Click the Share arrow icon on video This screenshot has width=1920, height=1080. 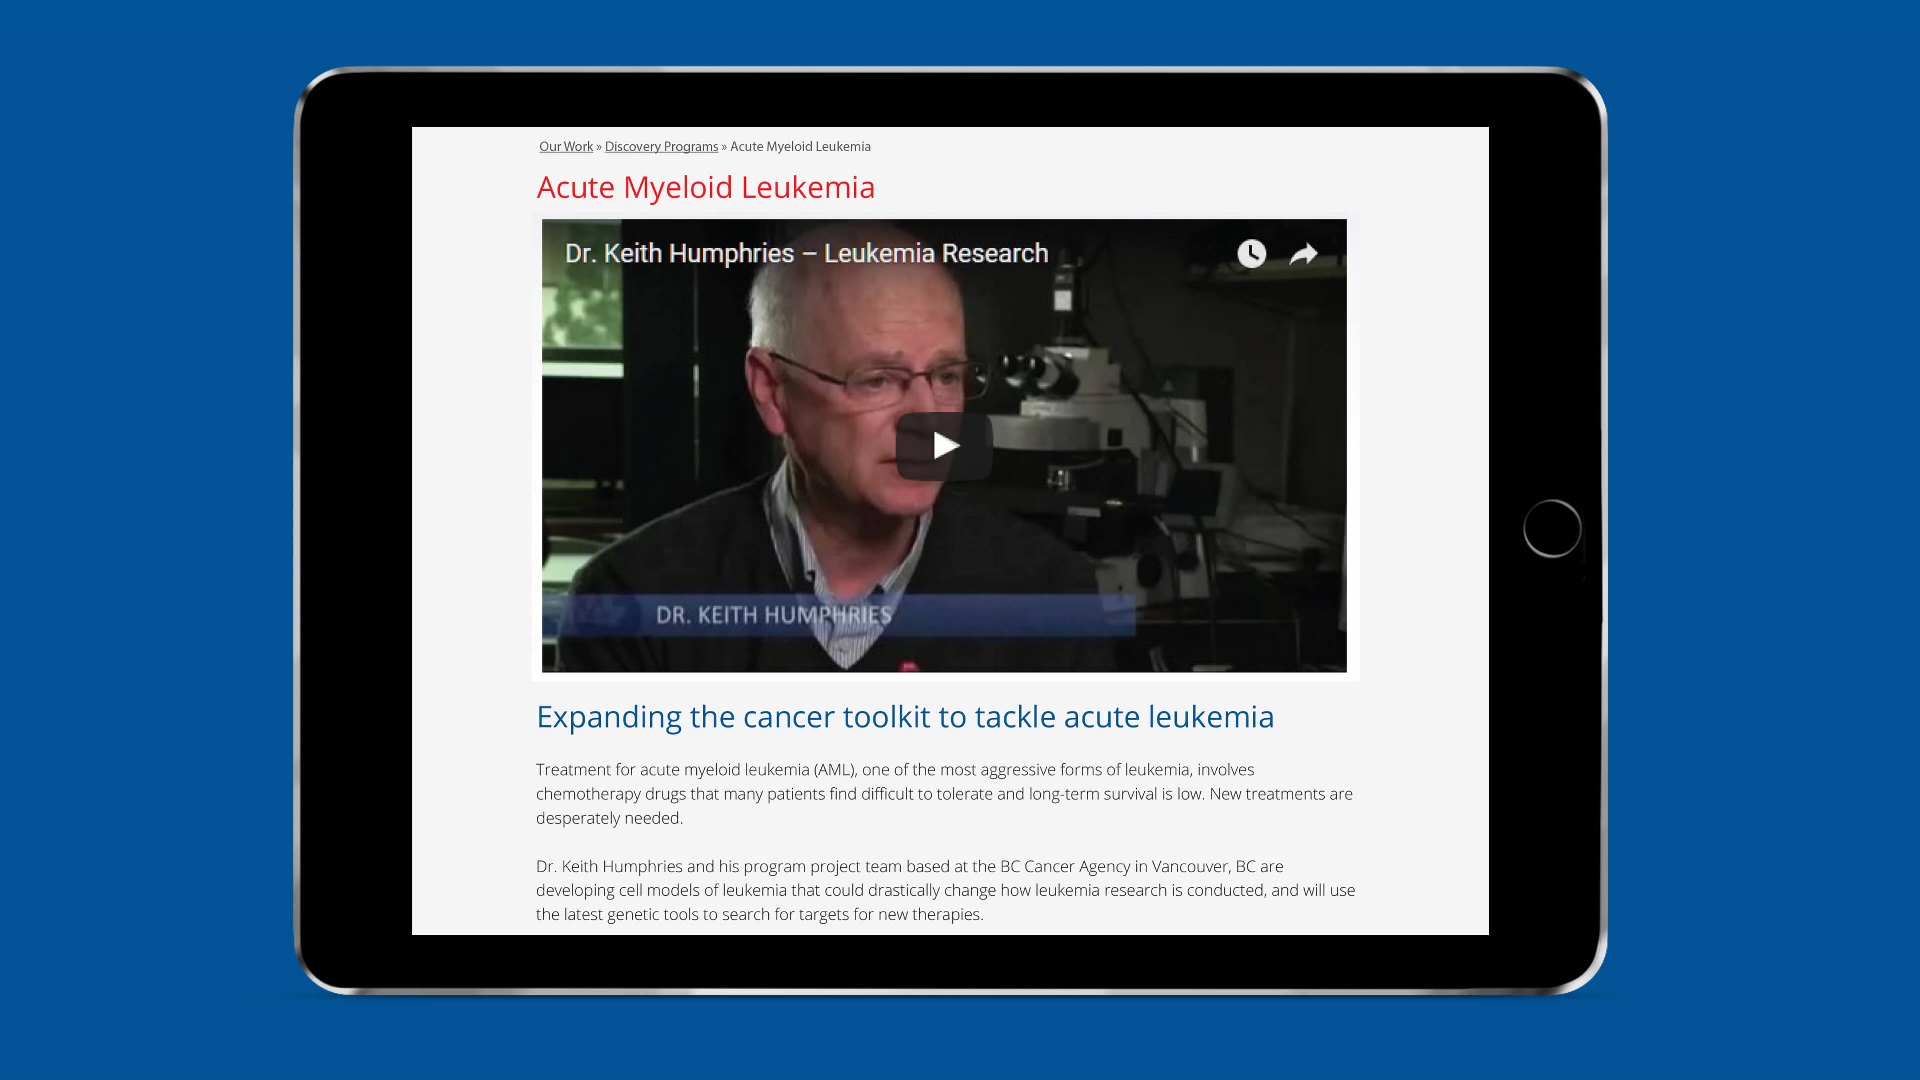coord(1303,254)
